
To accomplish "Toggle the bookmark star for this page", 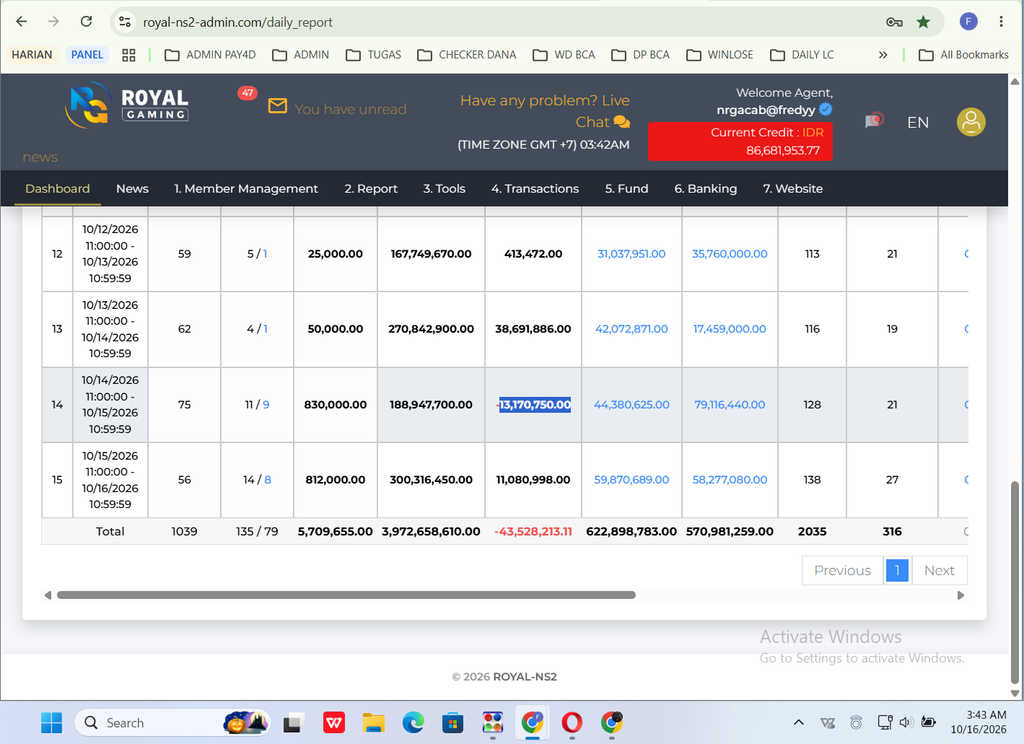I will click(923, 22).
